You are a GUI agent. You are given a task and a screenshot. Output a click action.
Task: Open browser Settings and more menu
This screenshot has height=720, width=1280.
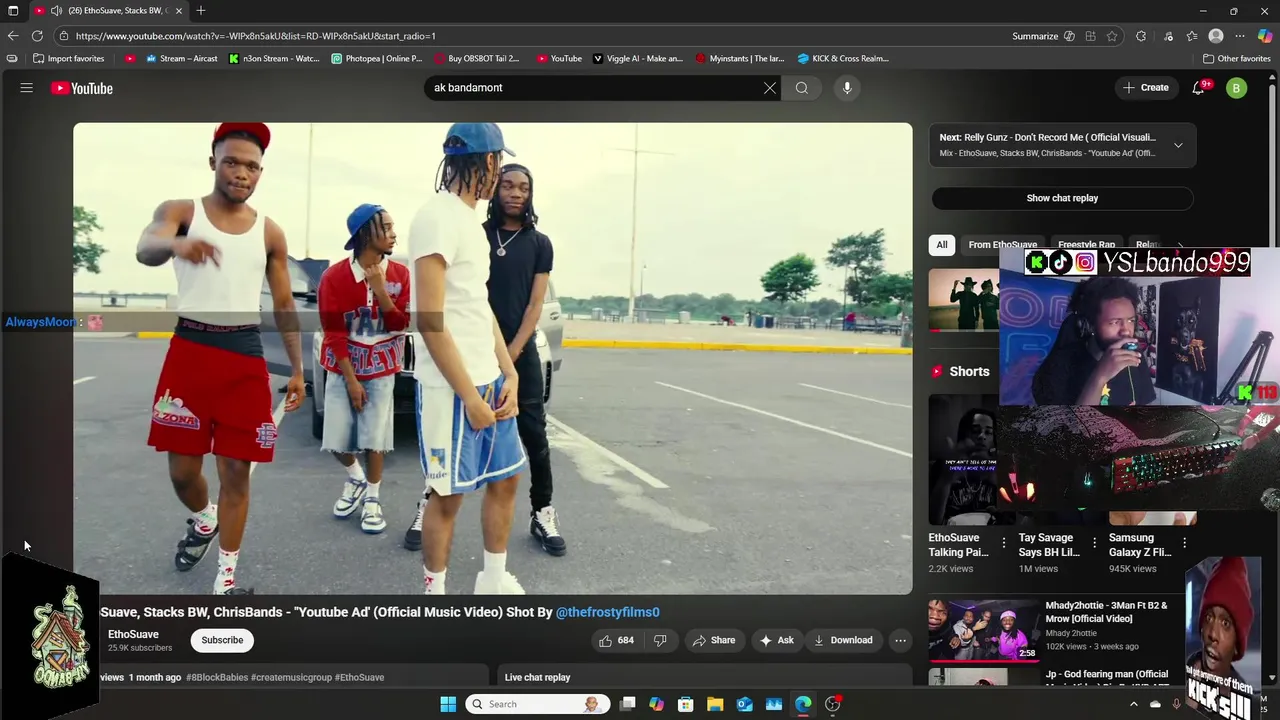1240,36
